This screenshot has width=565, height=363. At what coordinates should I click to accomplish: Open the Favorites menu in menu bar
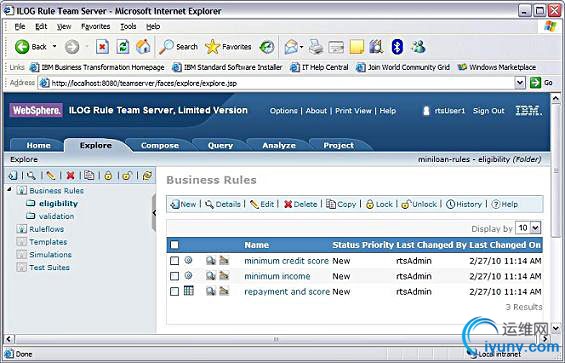tap(95, 26)
